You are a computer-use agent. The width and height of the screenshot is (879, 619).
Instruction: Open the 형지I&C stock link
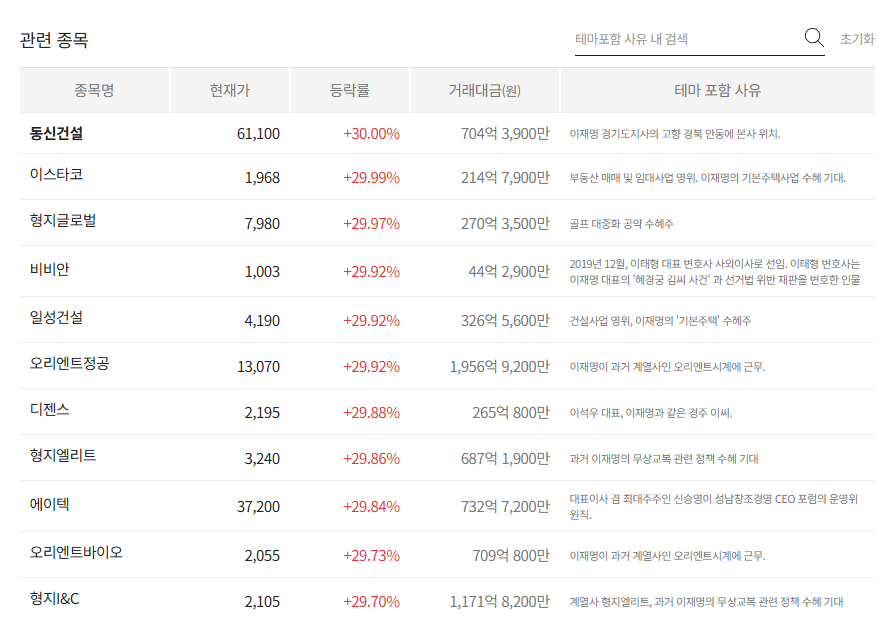click(54, 598)
